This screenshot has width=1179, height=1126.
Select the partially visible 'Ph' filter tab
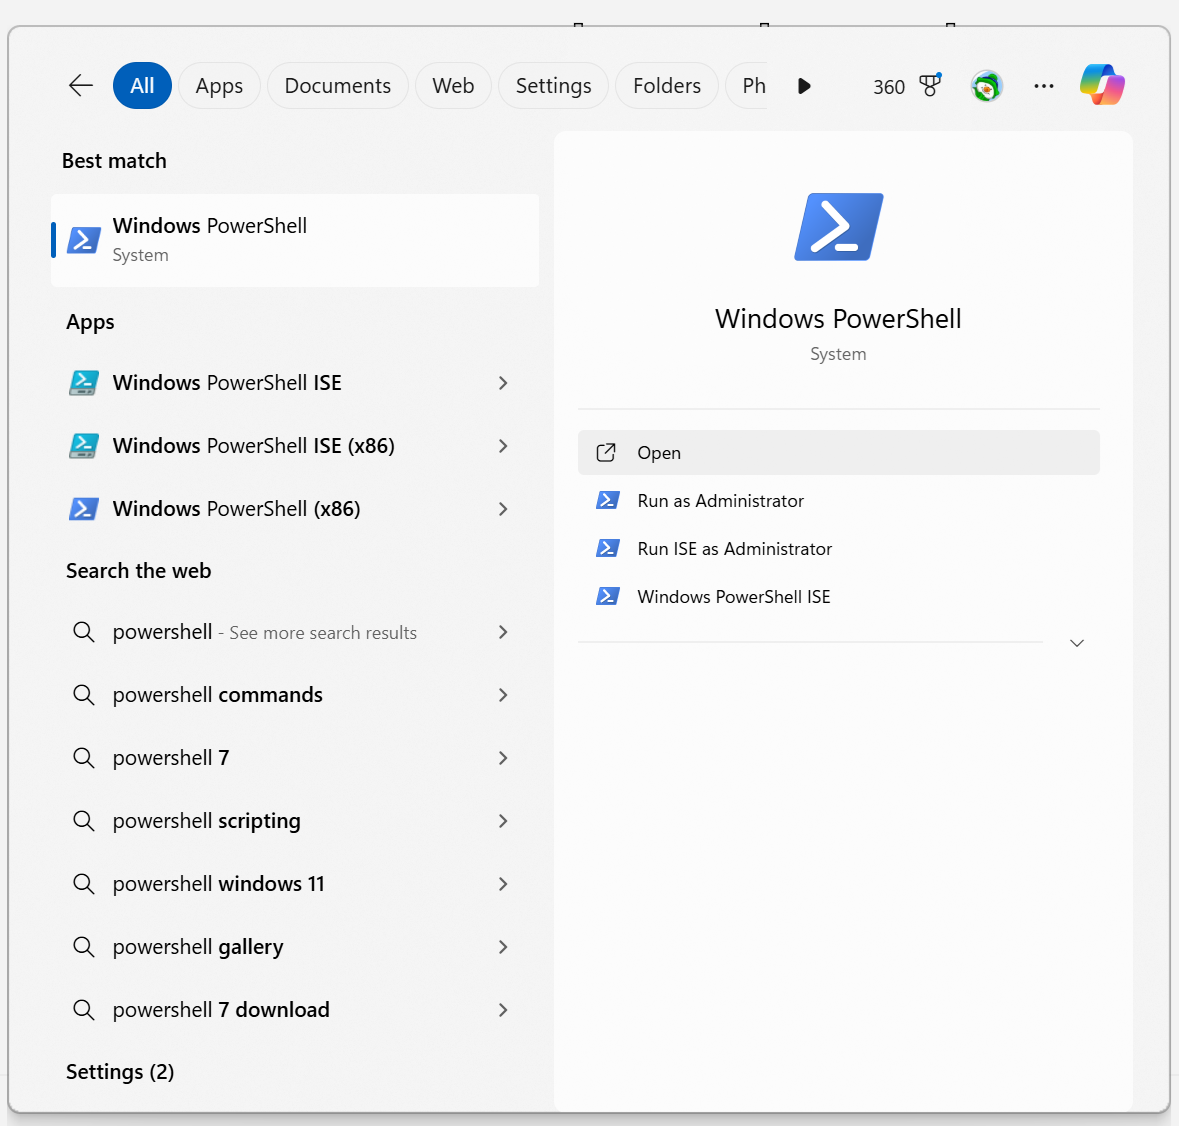(x=747, y=86)
